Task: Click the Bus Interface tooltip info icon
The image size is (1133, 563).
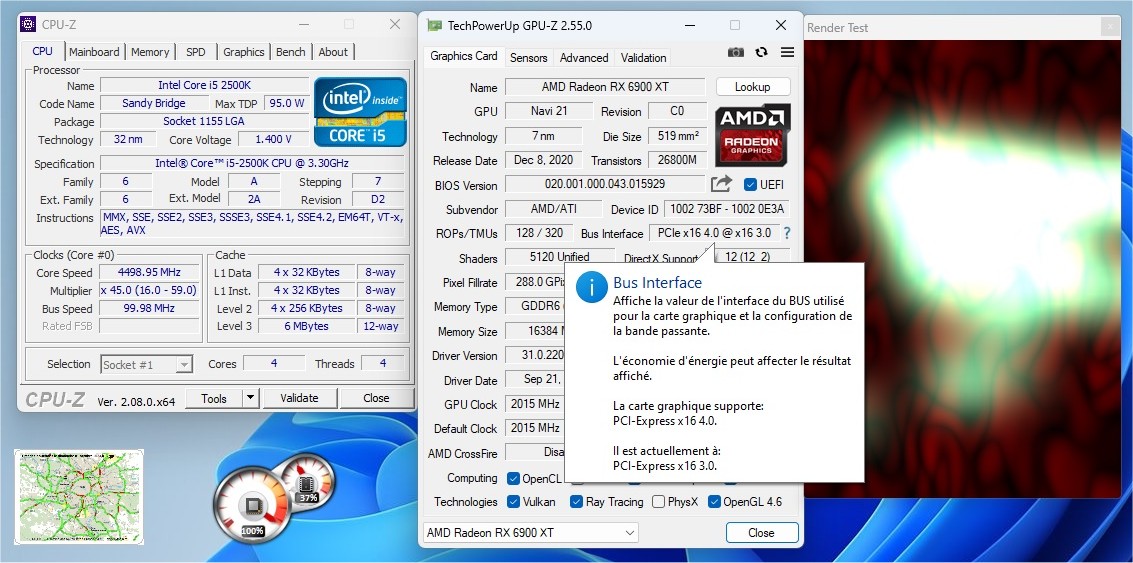Action: pos(592,288)
